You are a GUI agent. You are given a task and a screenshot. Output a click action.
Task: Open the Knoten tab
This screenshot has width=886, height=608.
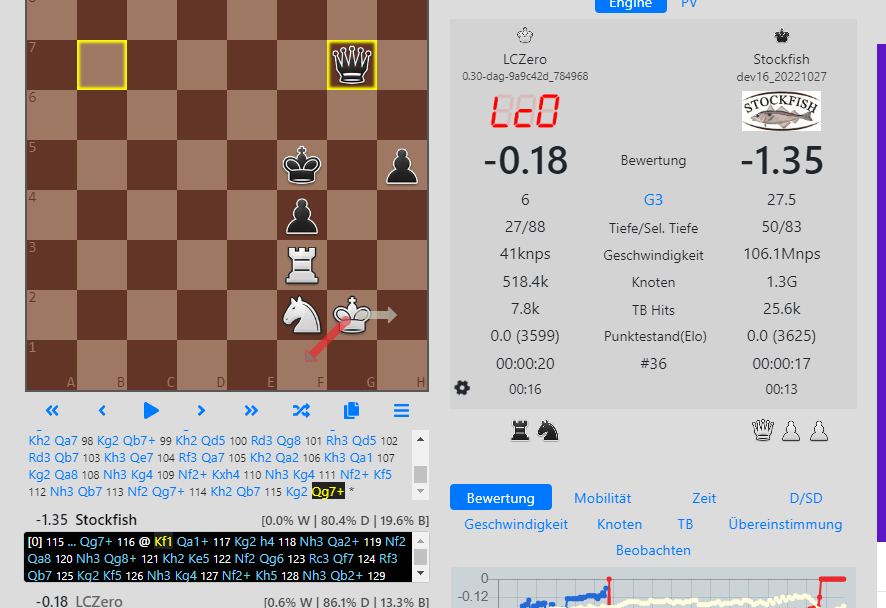(619, 524)
